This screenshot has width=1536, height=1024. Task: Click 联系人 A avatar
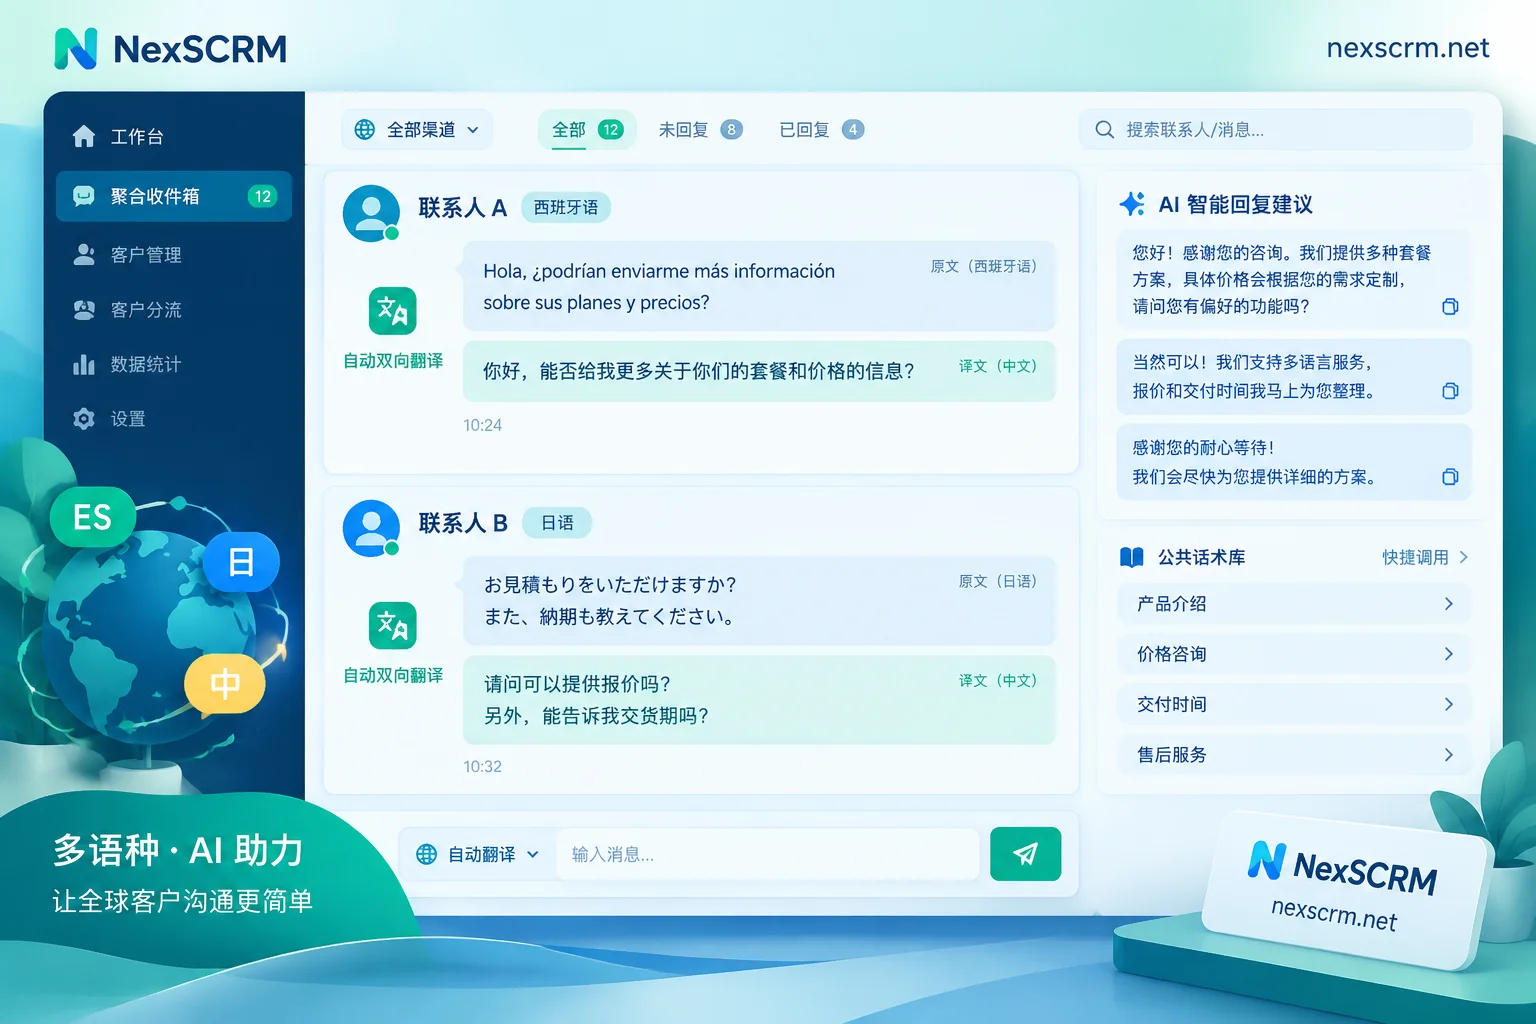[x=371, y=213]
